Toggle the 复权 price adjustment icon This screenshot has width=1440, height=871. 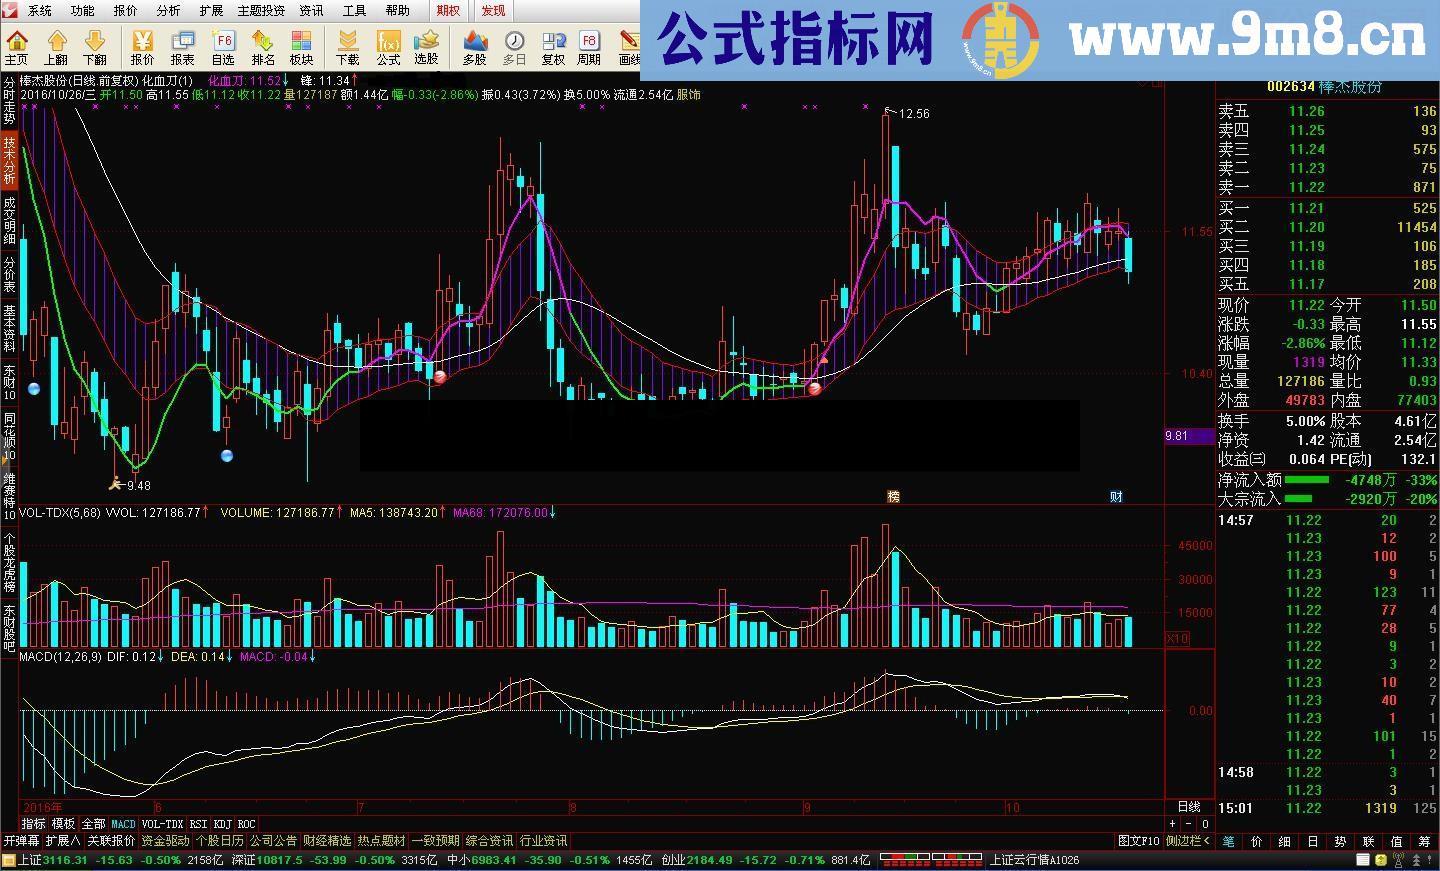[x=553, y=47]
